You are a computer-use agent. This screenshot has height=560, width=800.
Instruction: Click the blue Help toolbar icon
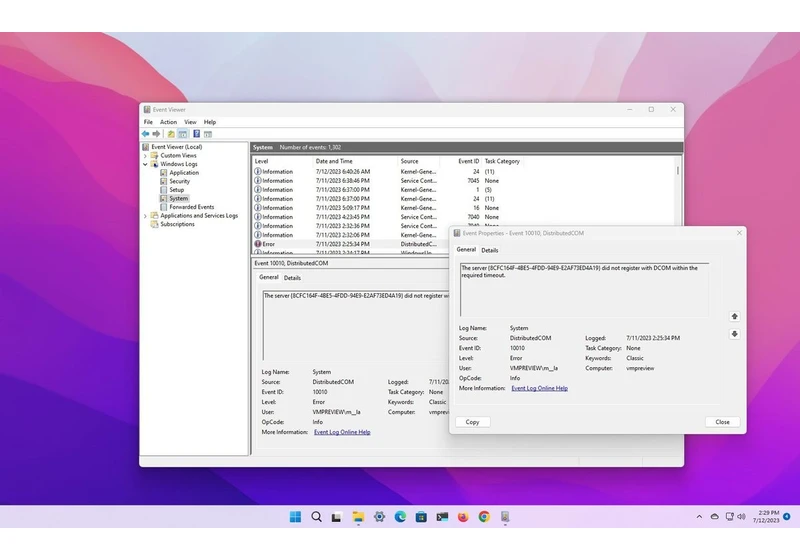(x=196, y=134)
